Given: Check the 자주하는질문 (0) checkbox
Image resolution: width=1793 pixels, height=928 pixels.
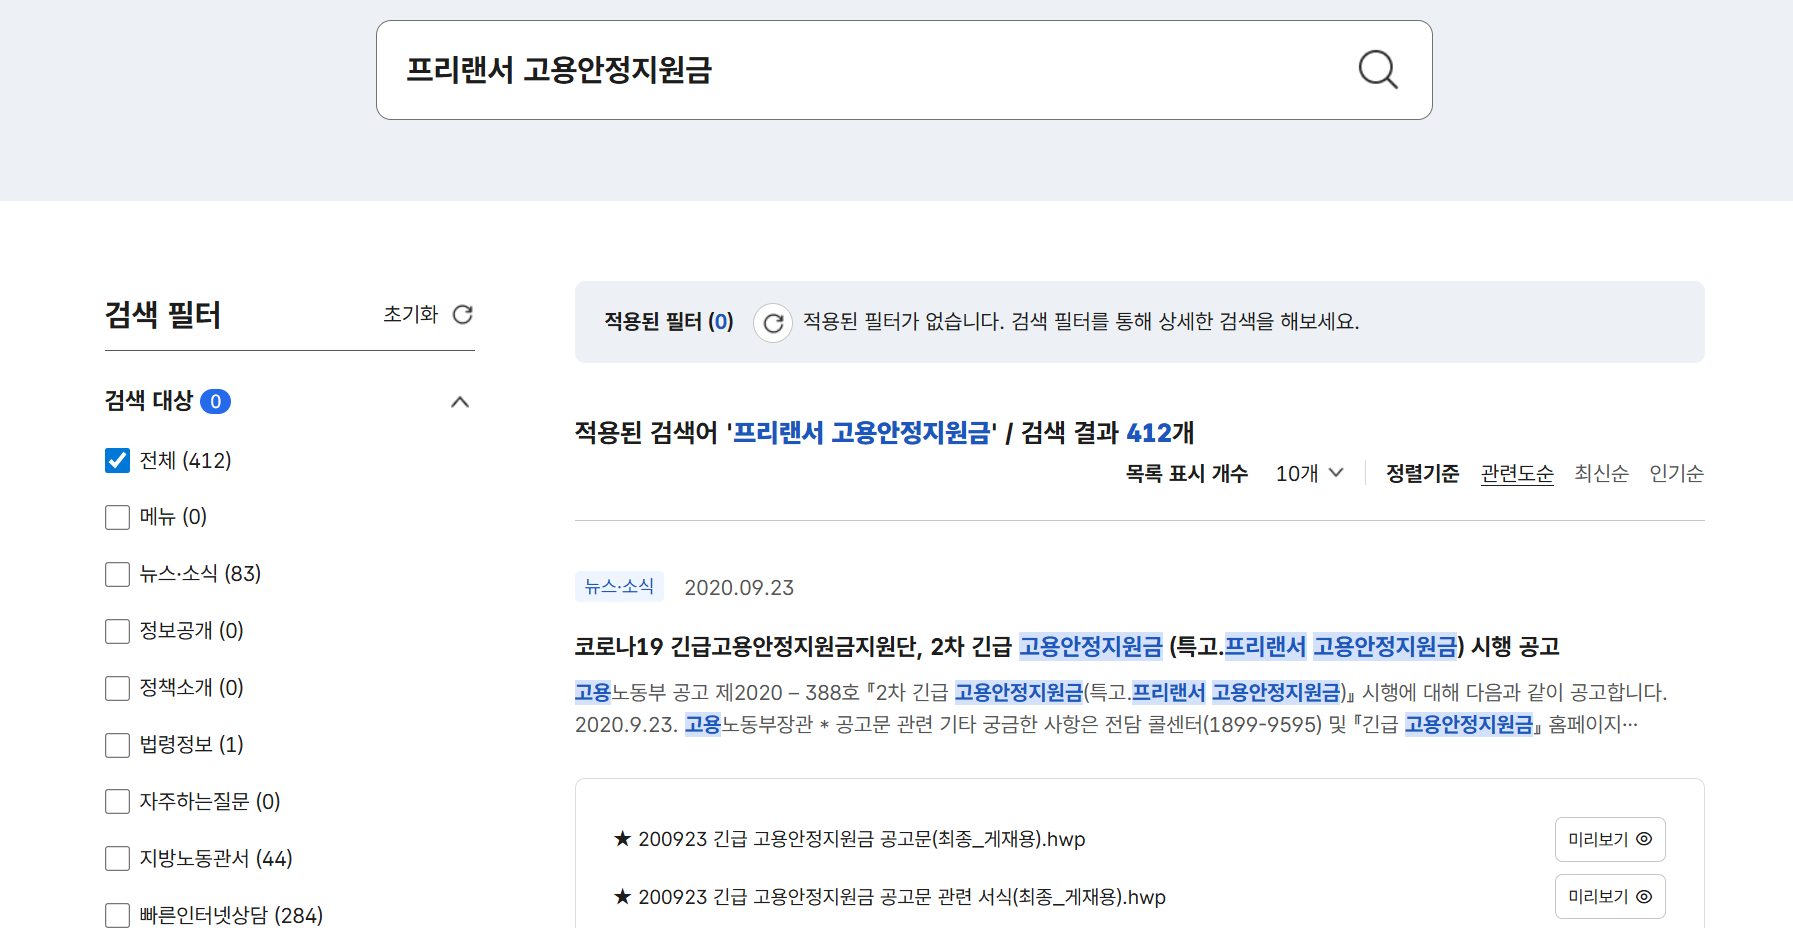Looking at the screenshot, I should [118, 801].
